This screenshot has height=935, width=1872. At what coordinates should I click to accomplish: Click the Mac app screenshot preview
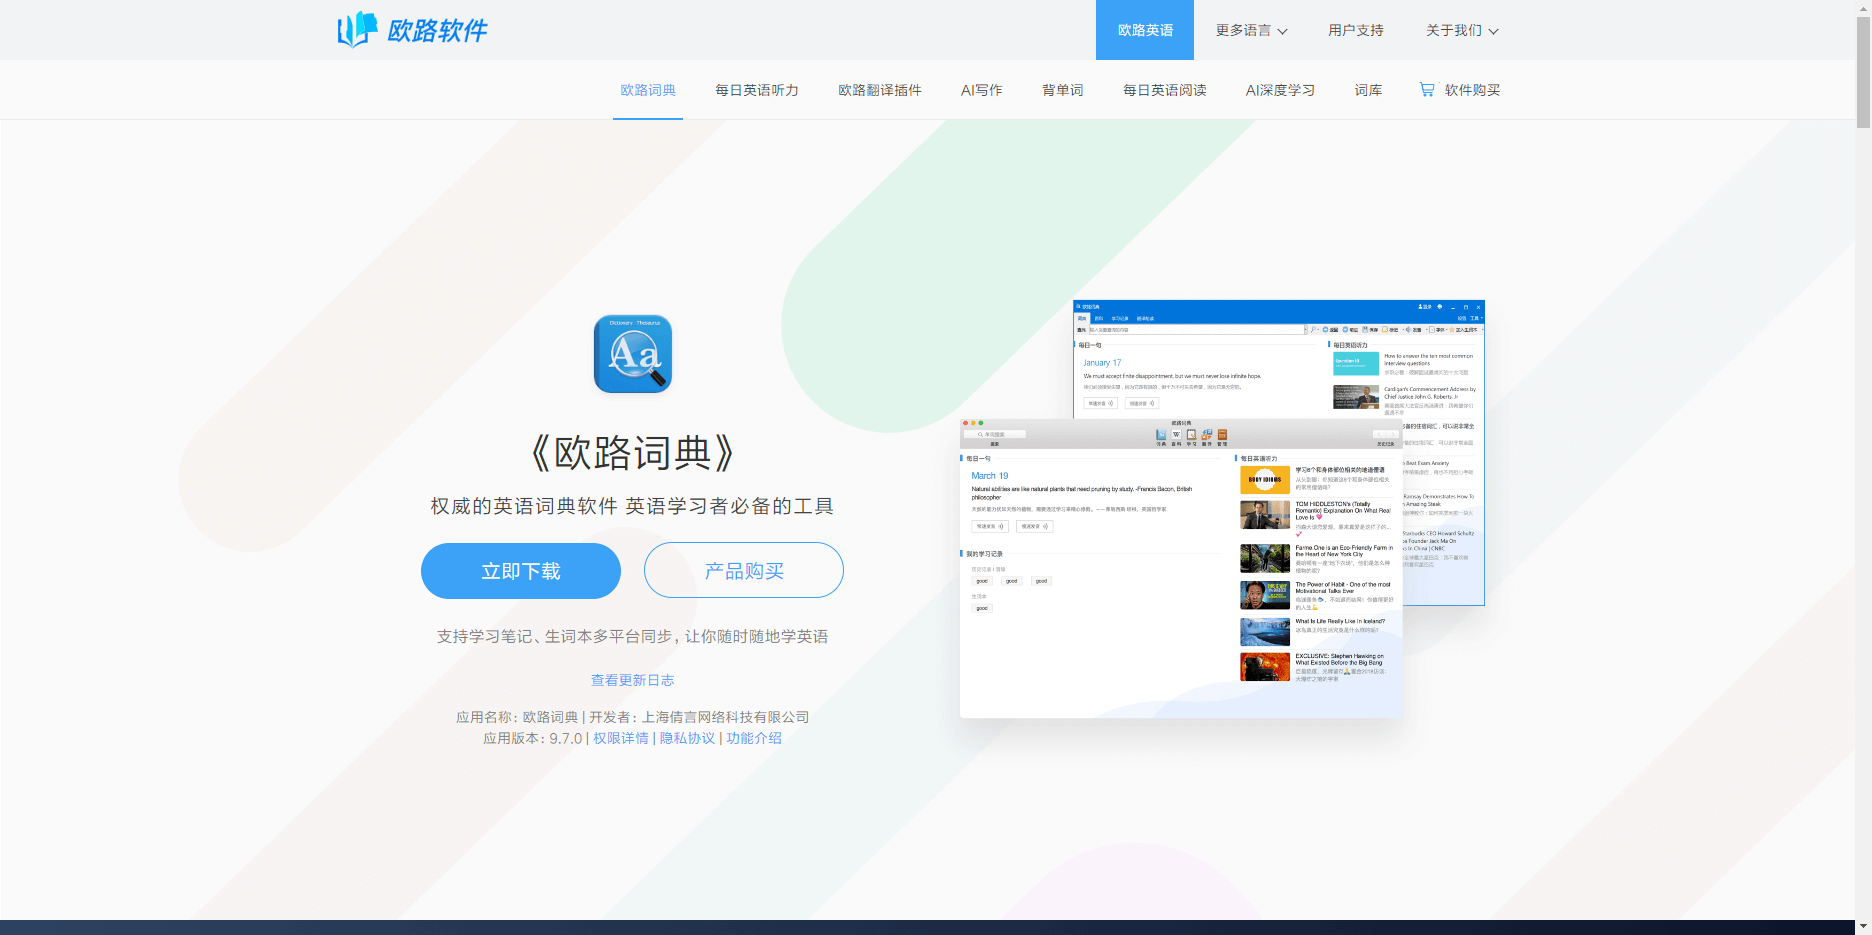[x=1181, y=568]
